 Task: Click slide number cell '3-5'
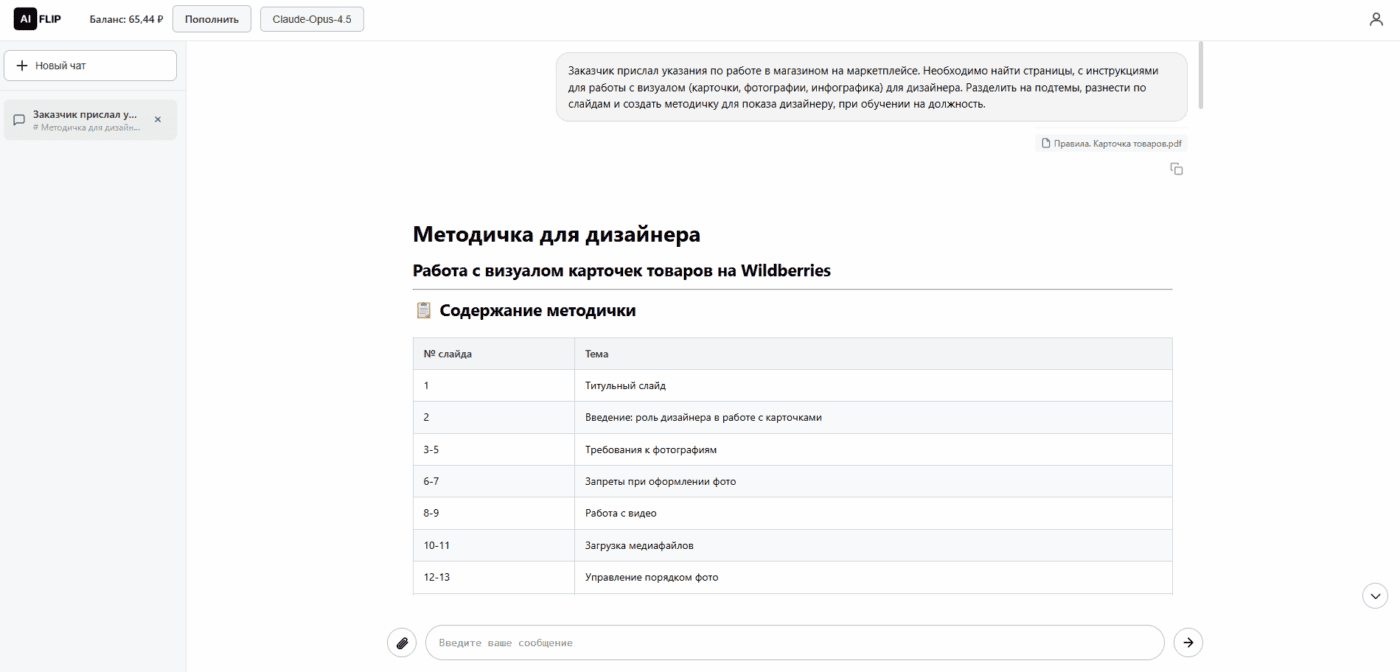pos(494,450)
